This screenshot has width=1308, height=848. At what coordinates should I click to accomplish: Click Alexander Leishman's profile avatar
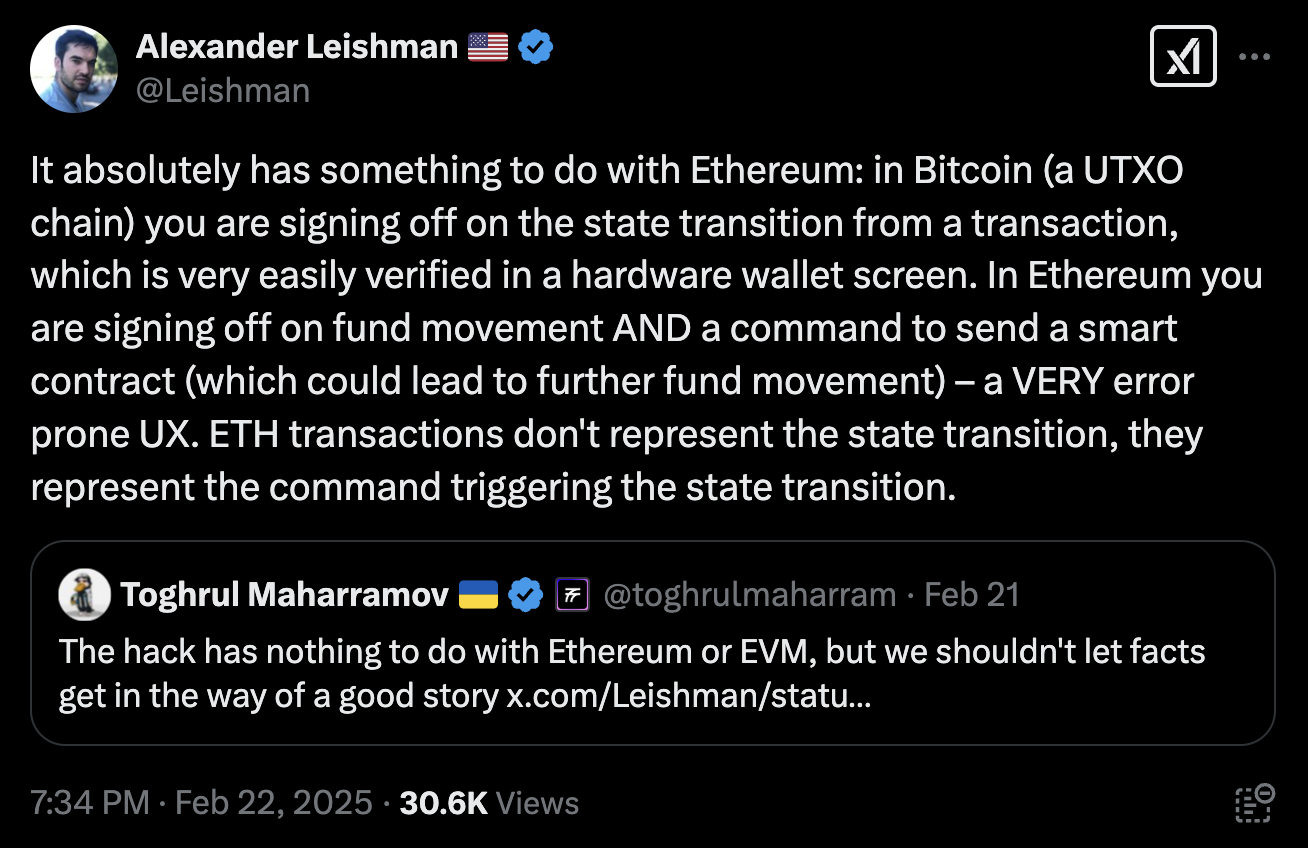74,69
